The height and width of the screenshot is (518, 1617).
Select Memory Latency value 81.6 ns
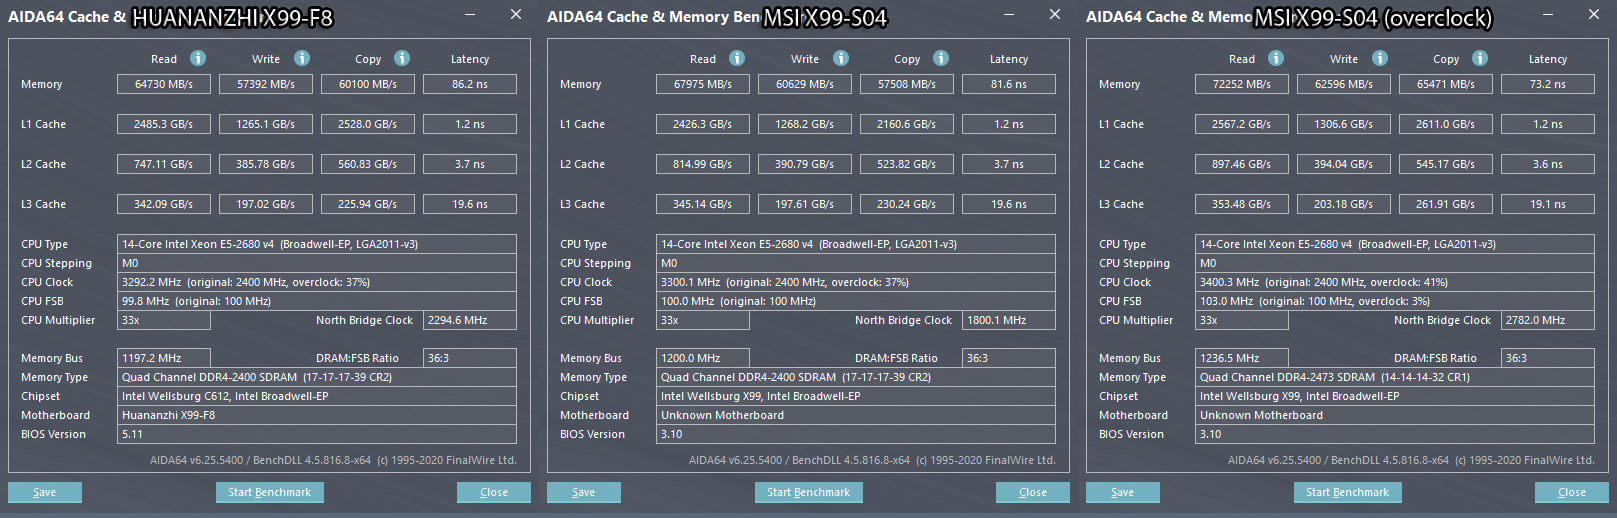pos(1009,84)
